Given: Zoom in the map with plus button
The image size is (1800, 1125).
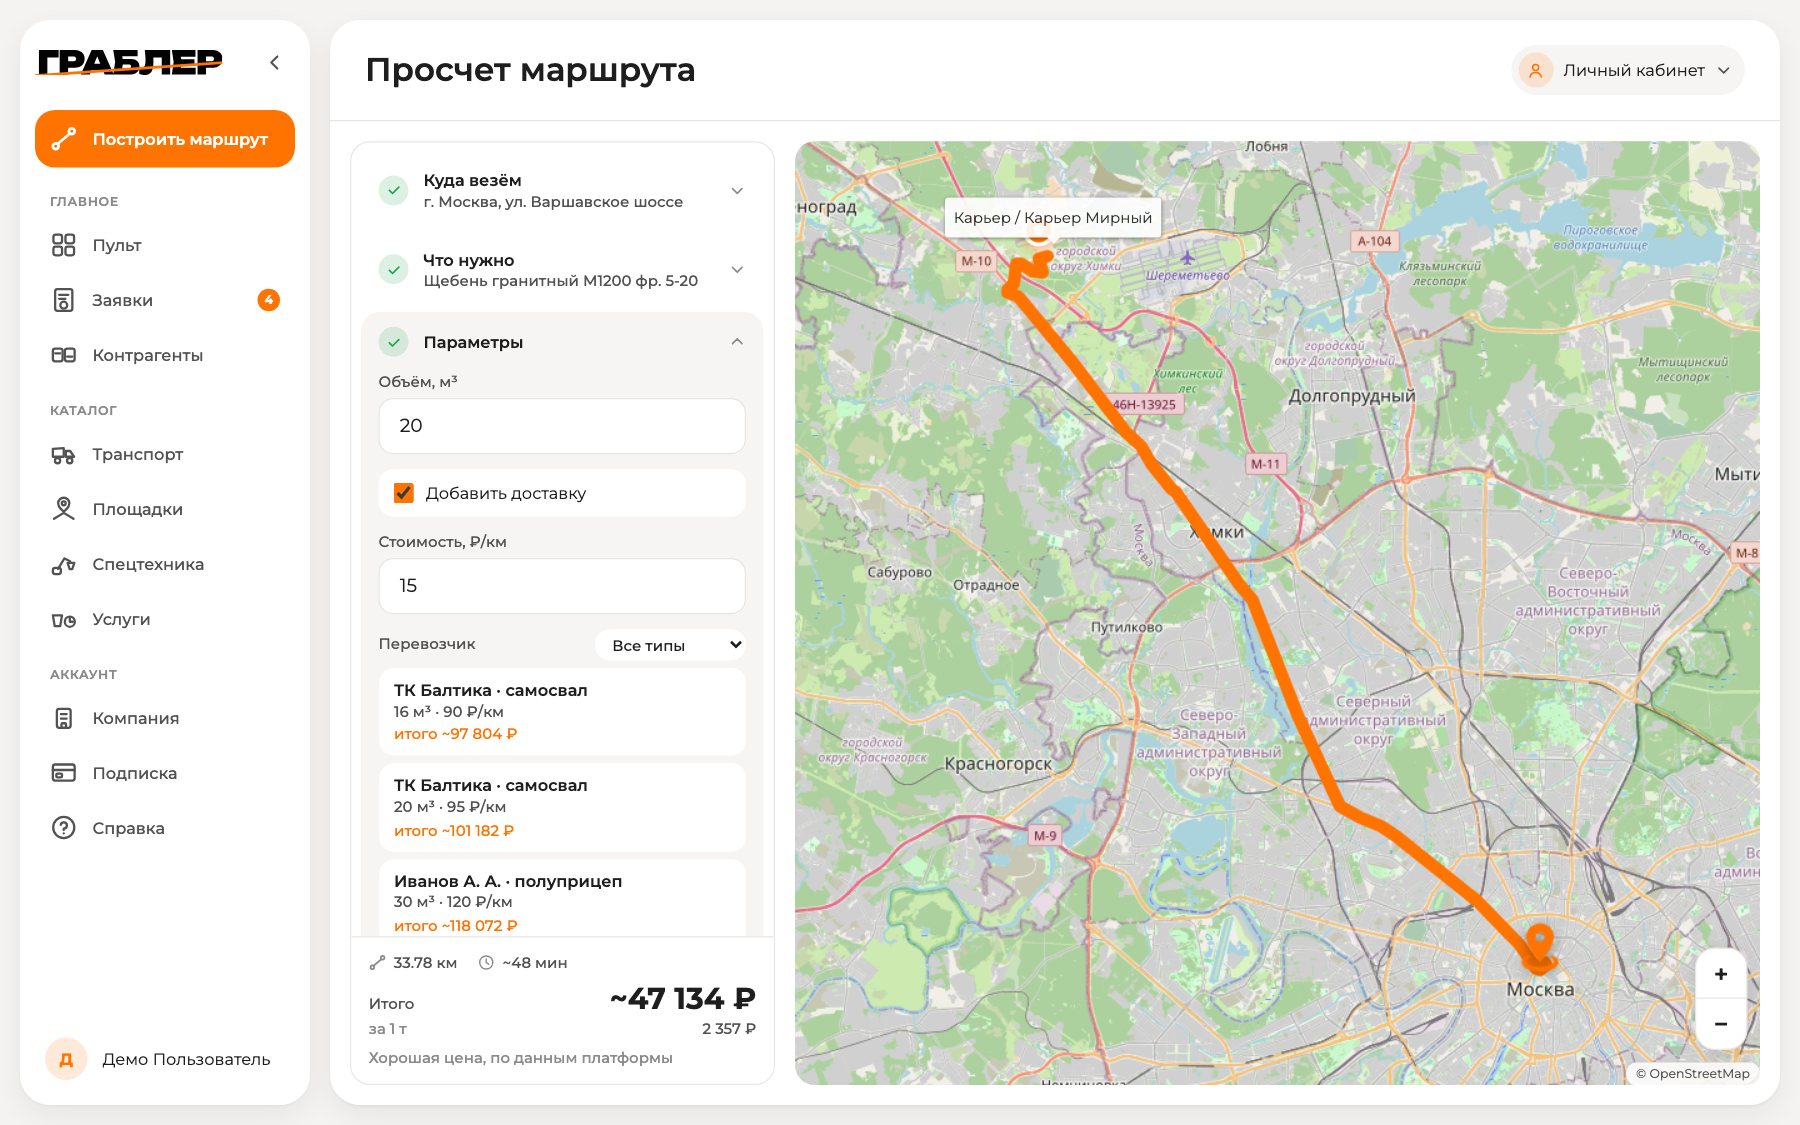Looking at the screenshot, I should [x=1721, y=974].
